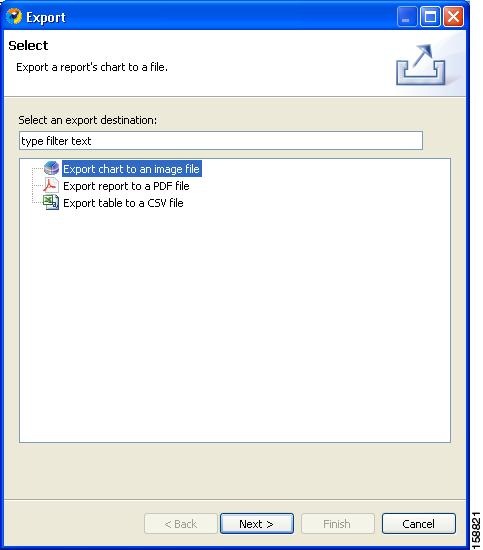
Task: Close the Export window with X
Action: pos(454,17)
